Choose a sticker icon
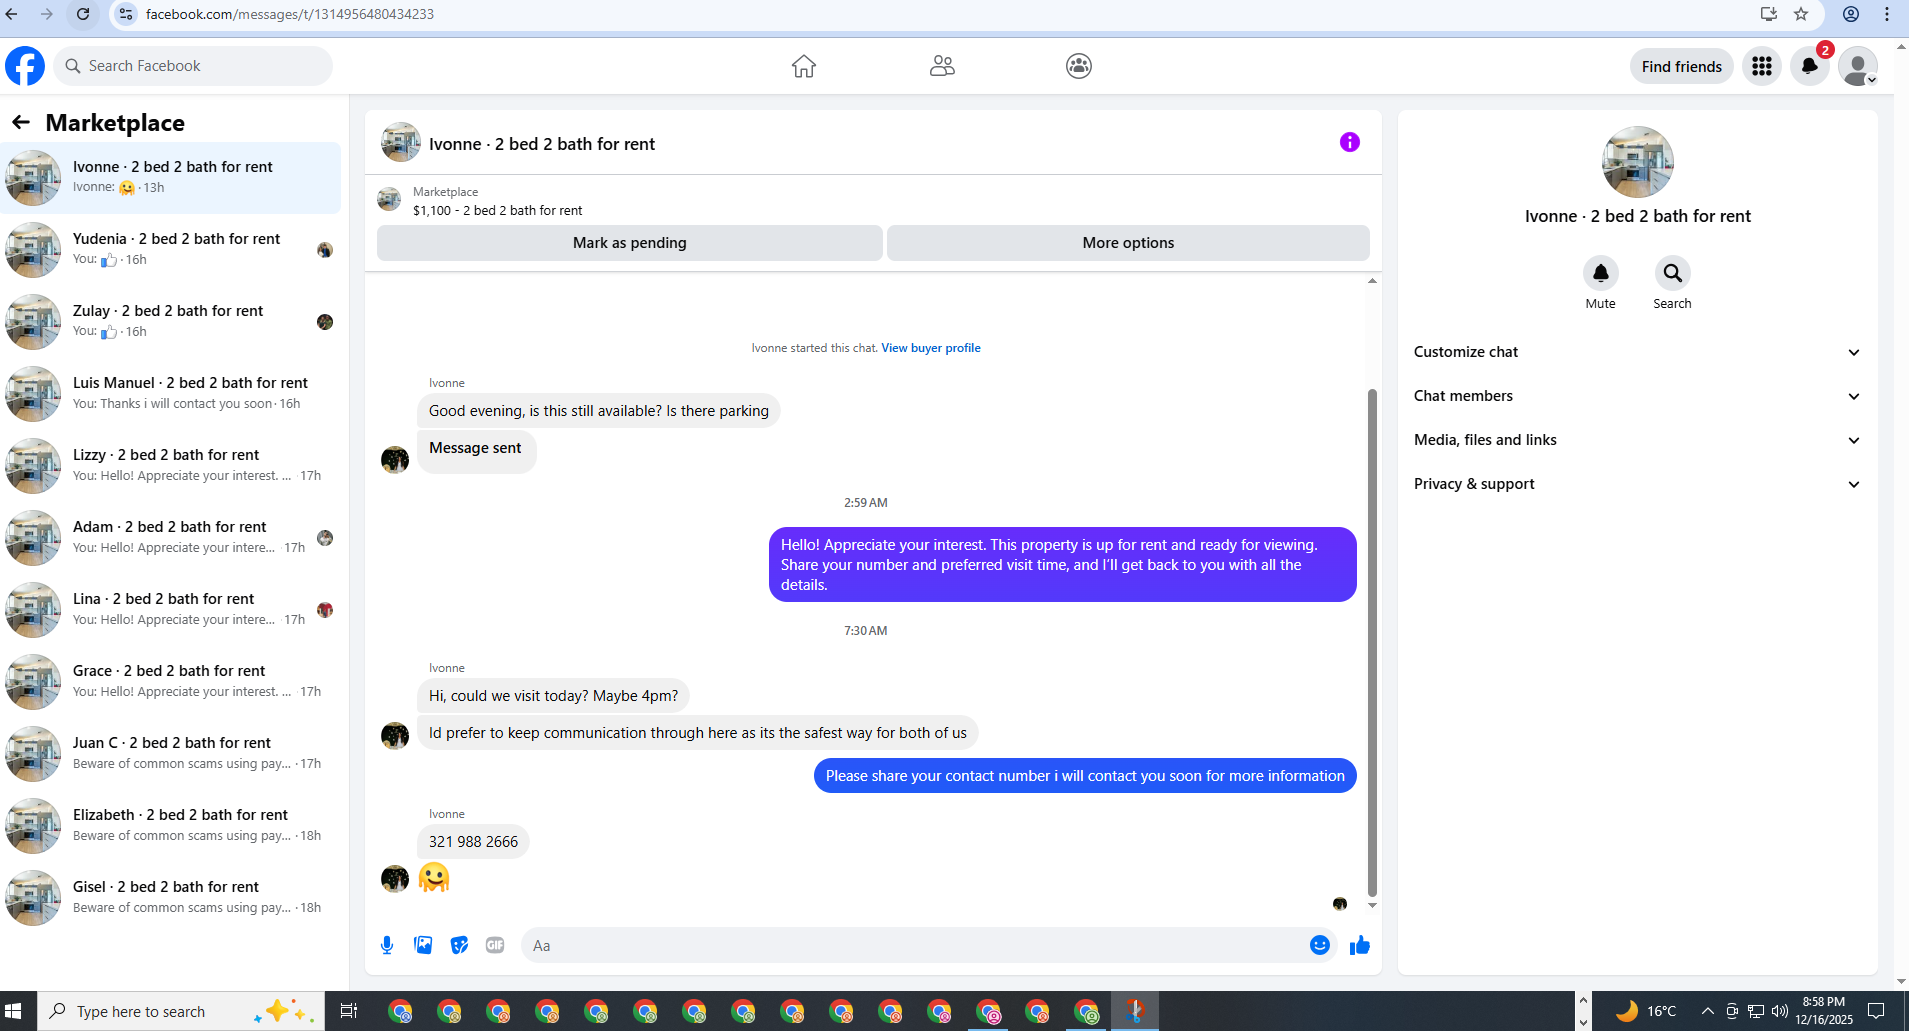 (x=459, y=945)
